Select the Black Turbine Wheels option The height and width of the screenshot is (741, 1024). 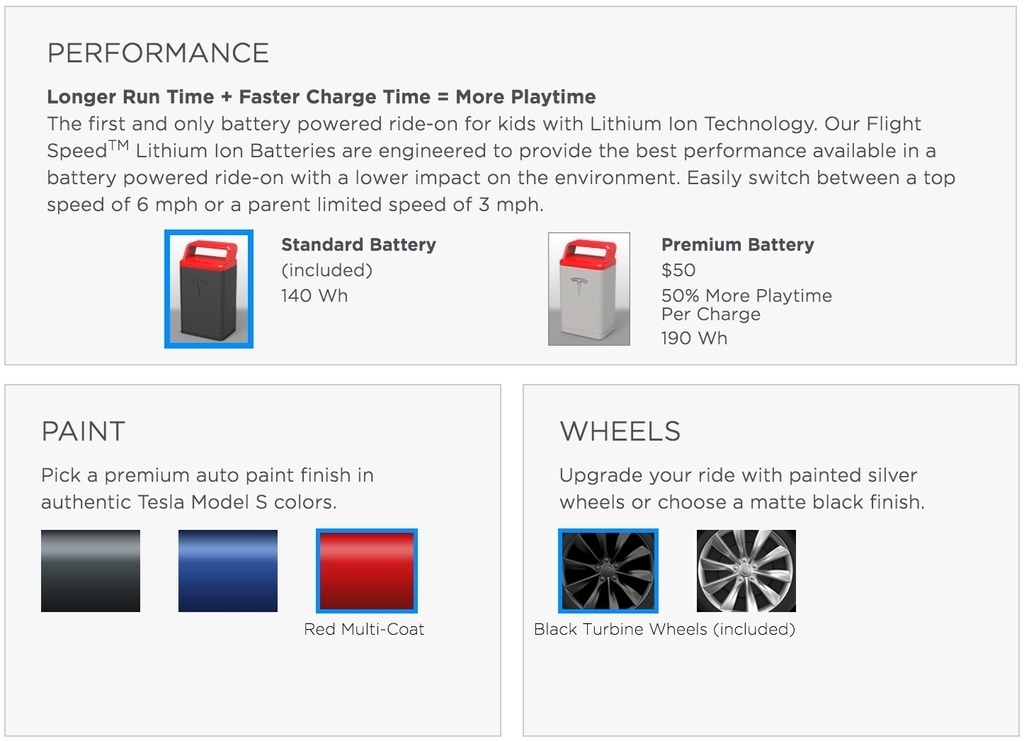[608, 571]
